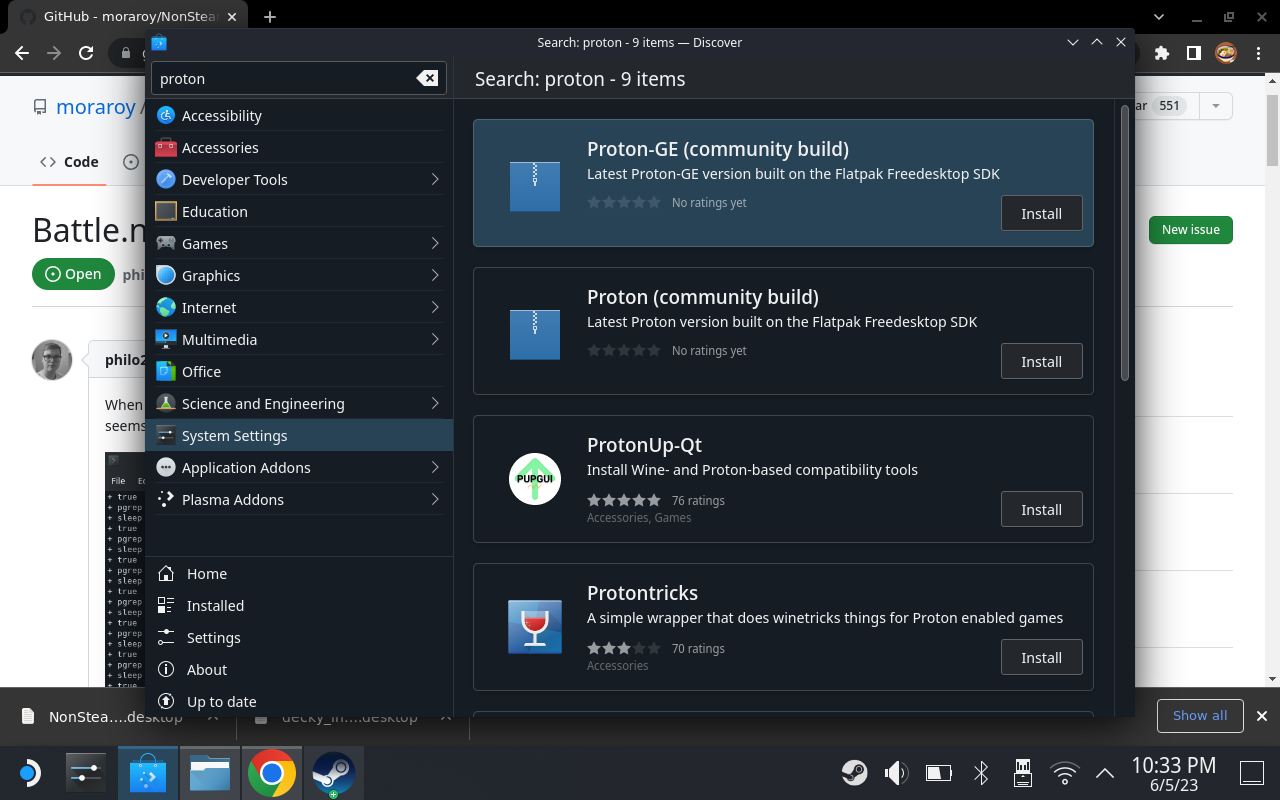1280x800 pixels.
Task: Click the volume icon in the tray
Action: pyautogui.click(x=896, y=772)
